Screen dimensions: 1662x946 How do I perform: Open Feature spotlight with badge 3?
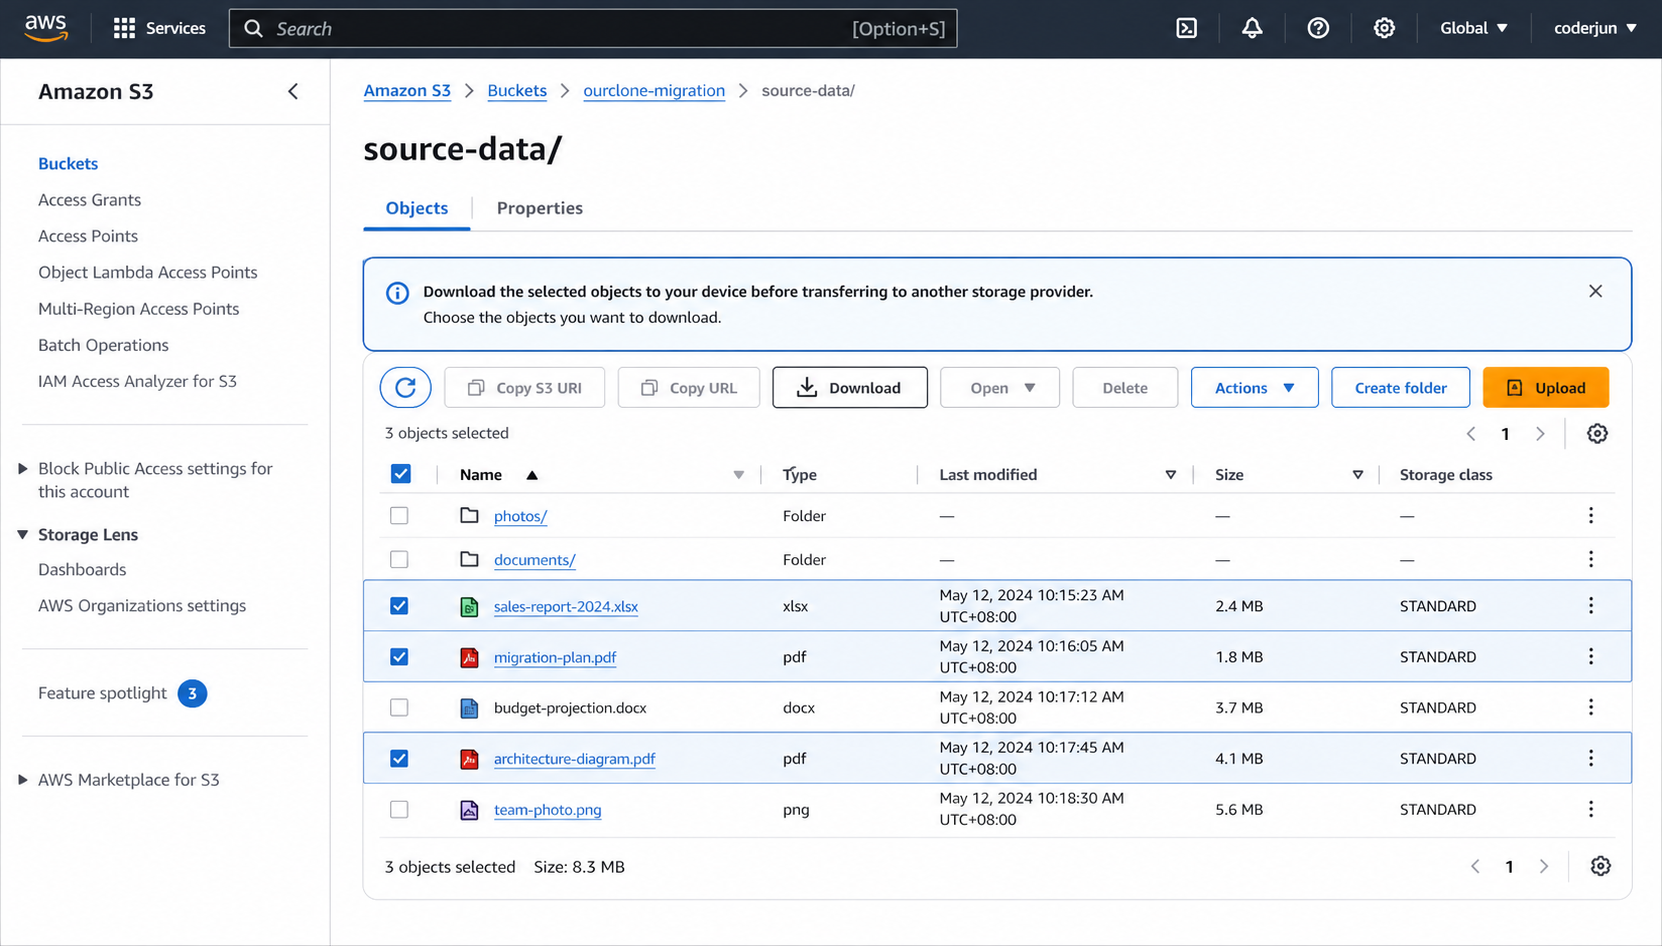[122, 693]
